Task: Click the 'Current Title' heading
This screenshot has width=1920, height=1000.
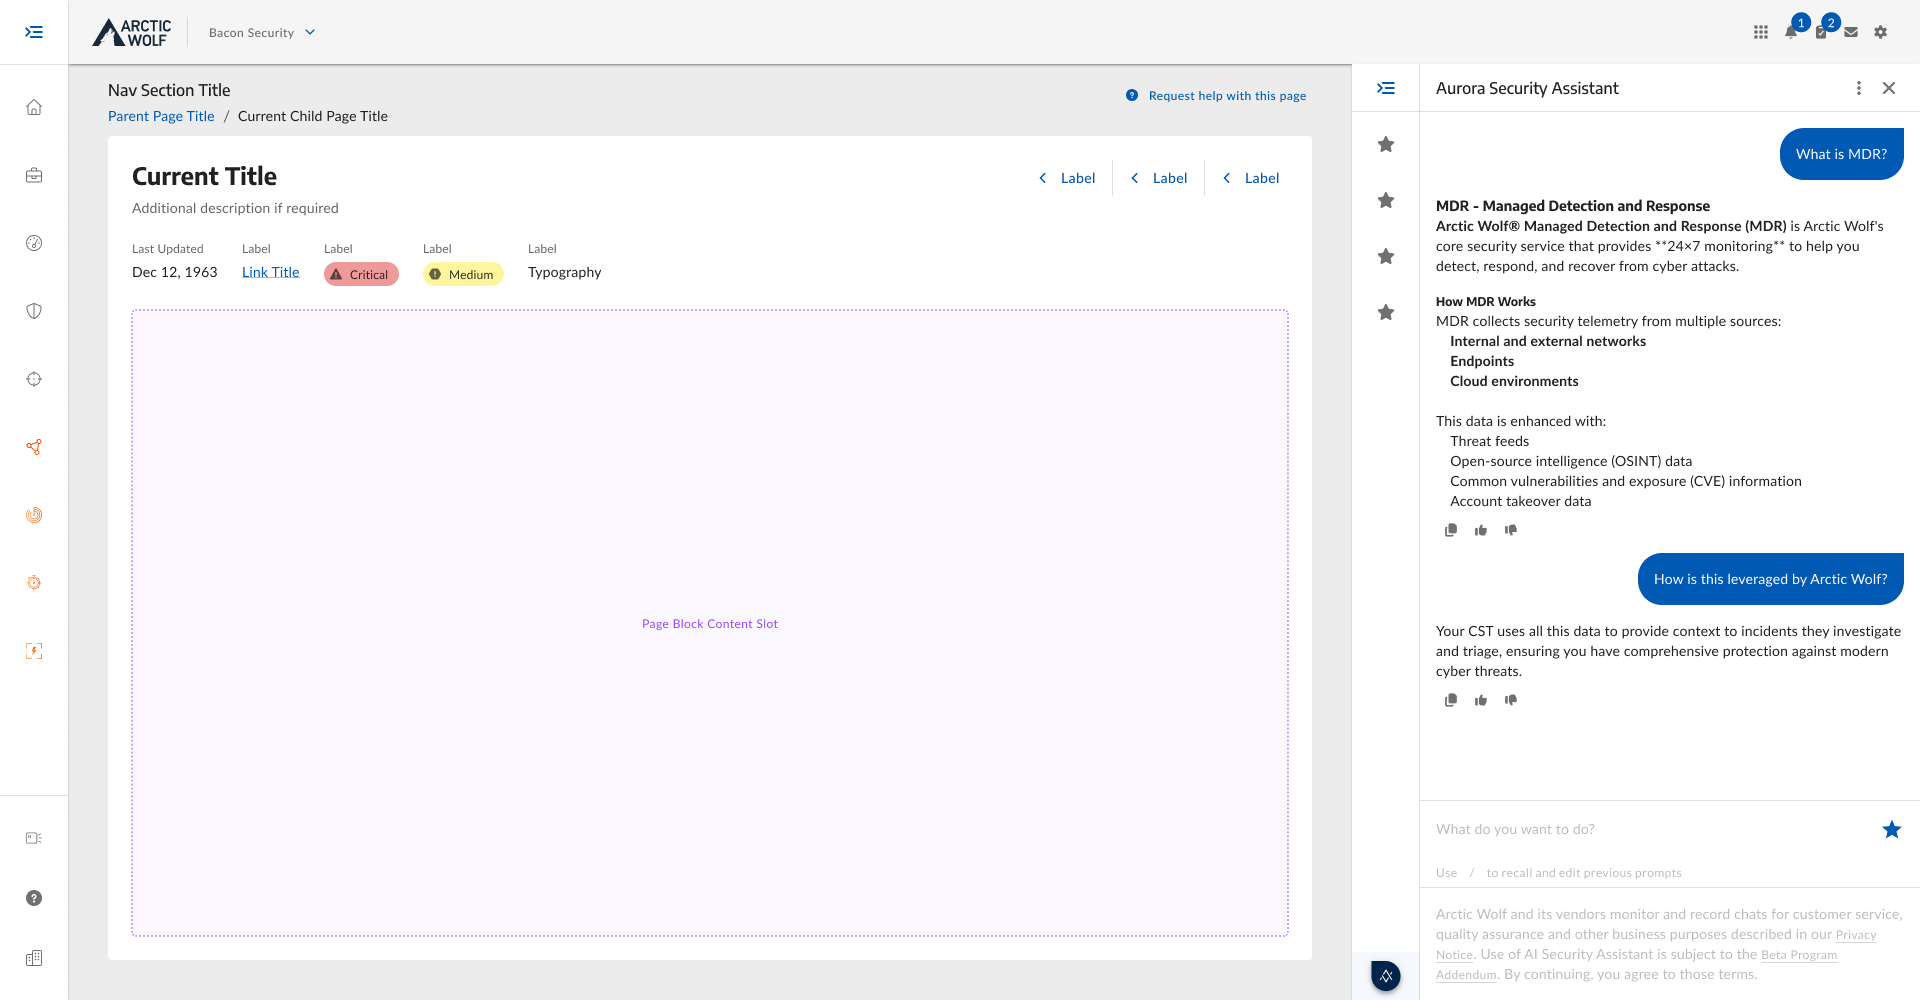Action: (x=204, y=176)
